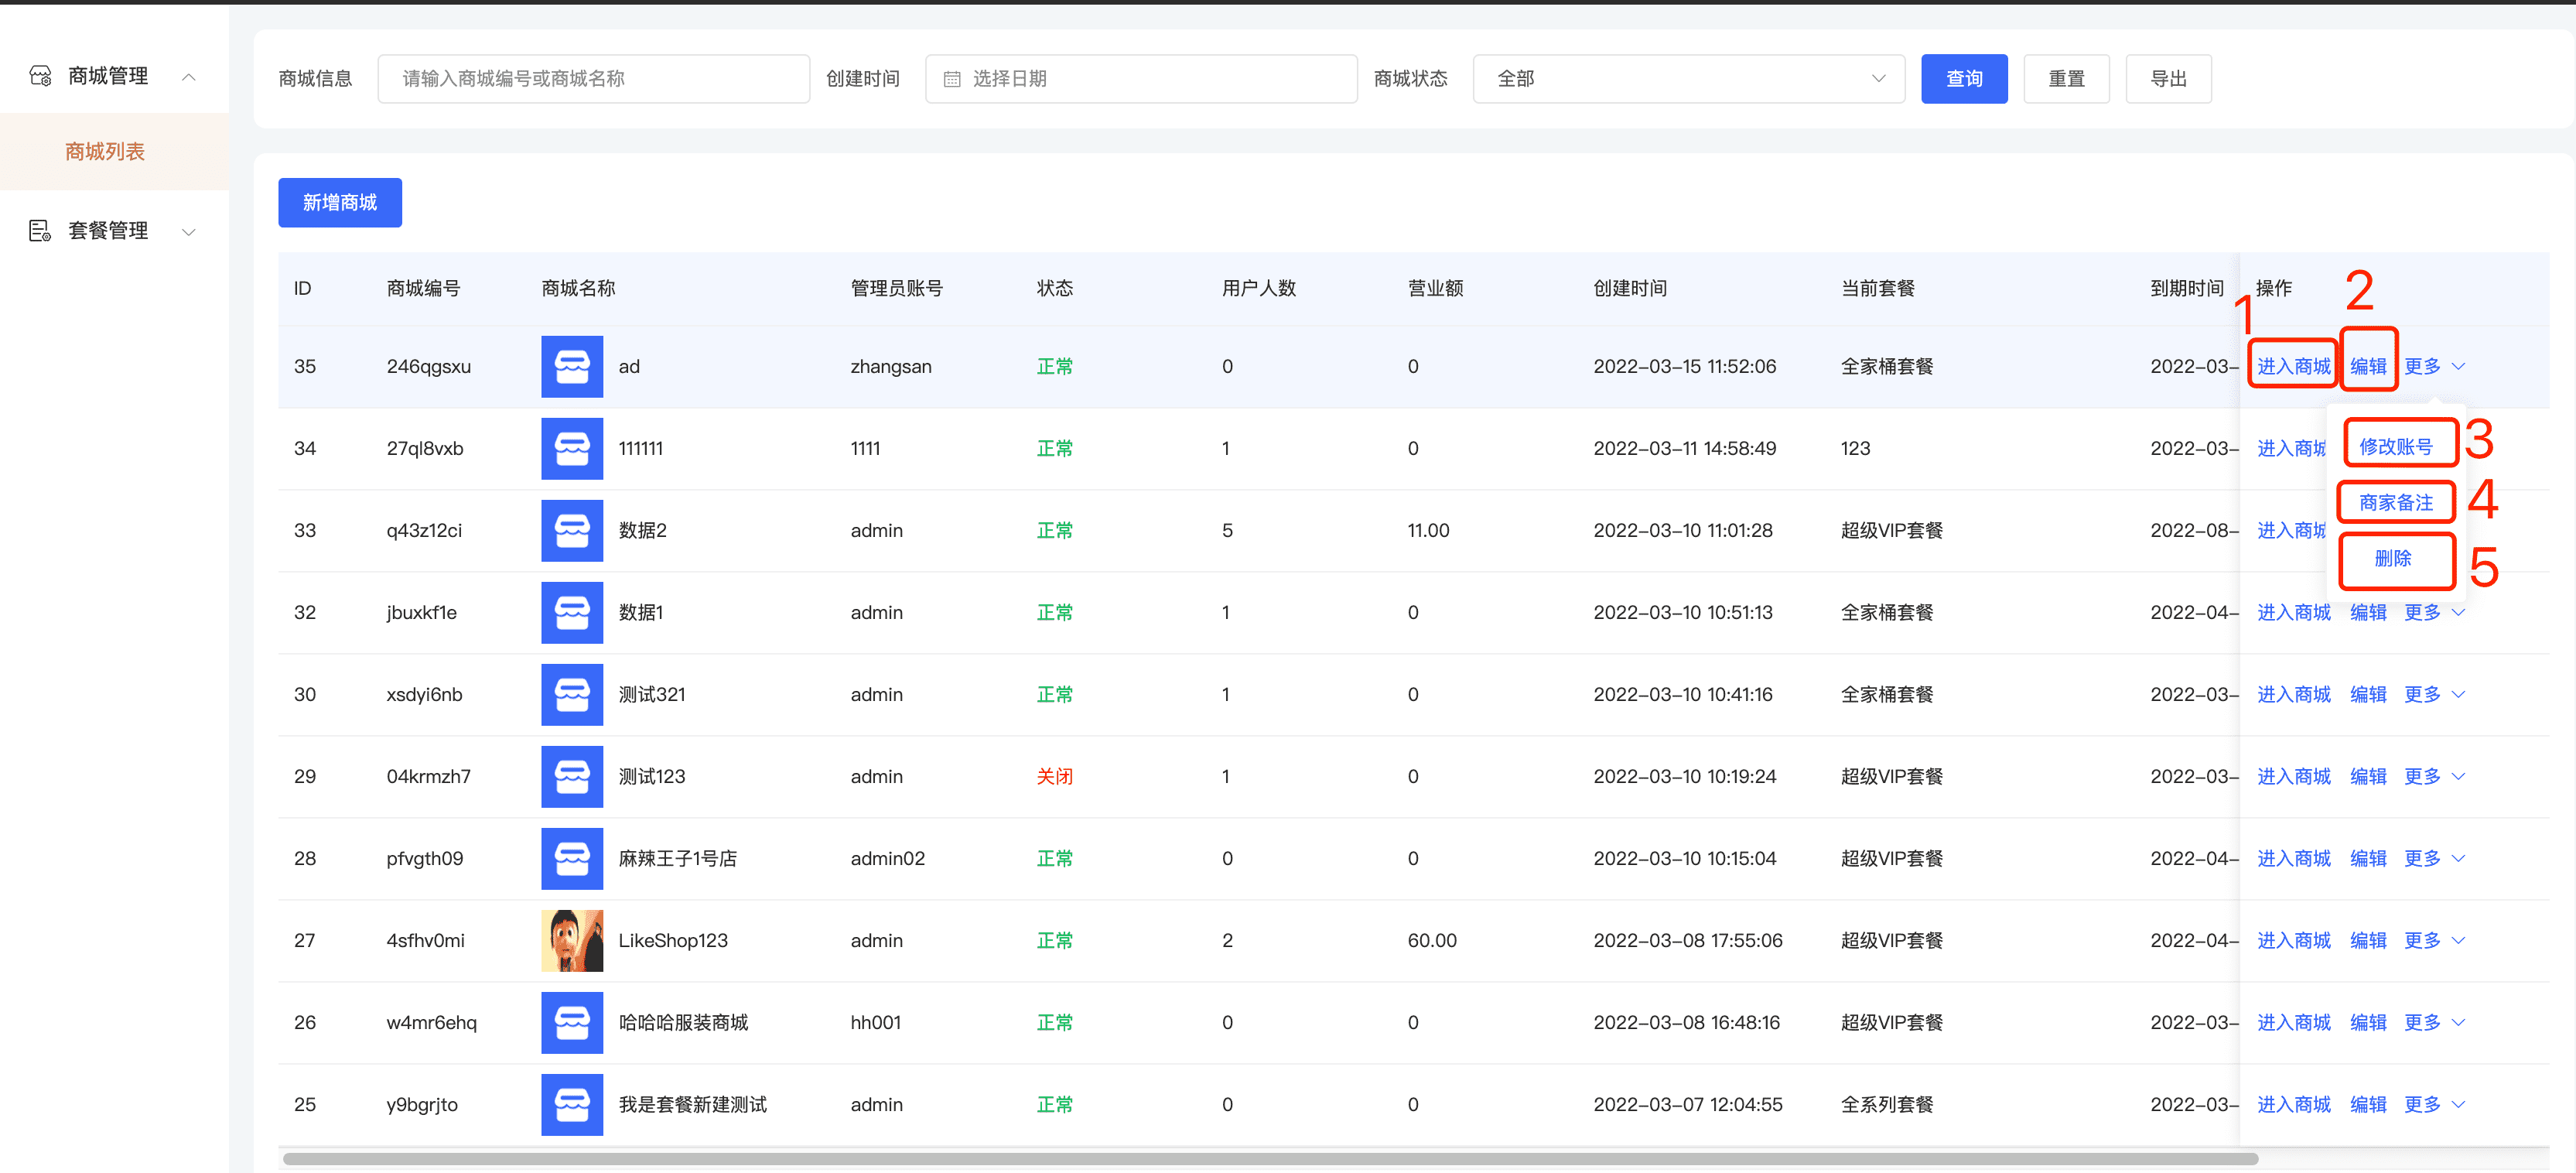
Task: Click the 重置 button
Action: (2066, 79)
